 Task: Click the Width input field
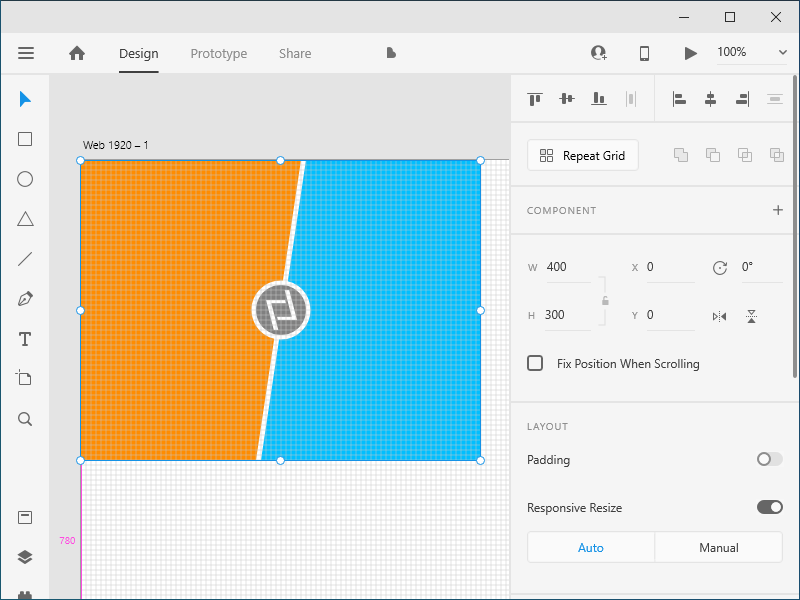(x=568, y=267)
